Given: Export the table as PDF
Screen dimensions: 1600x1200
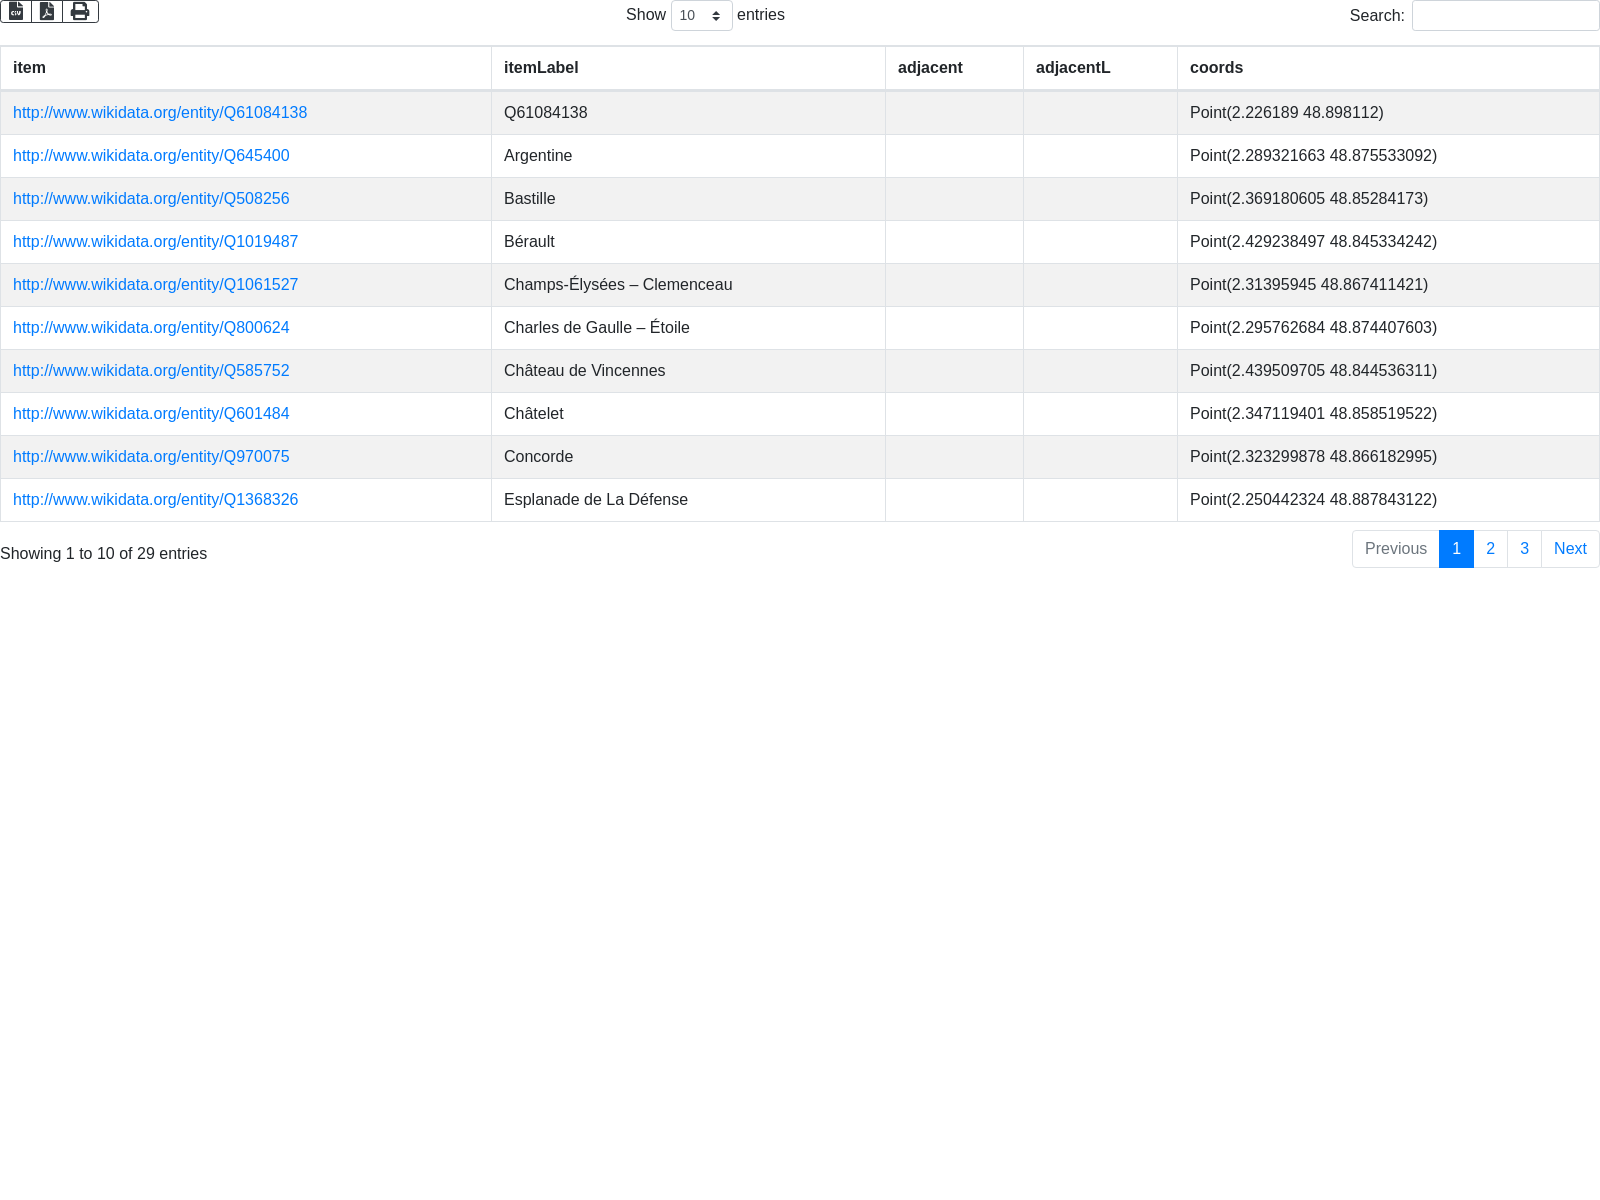Looking at the screenshot, I should coord(47,11).
